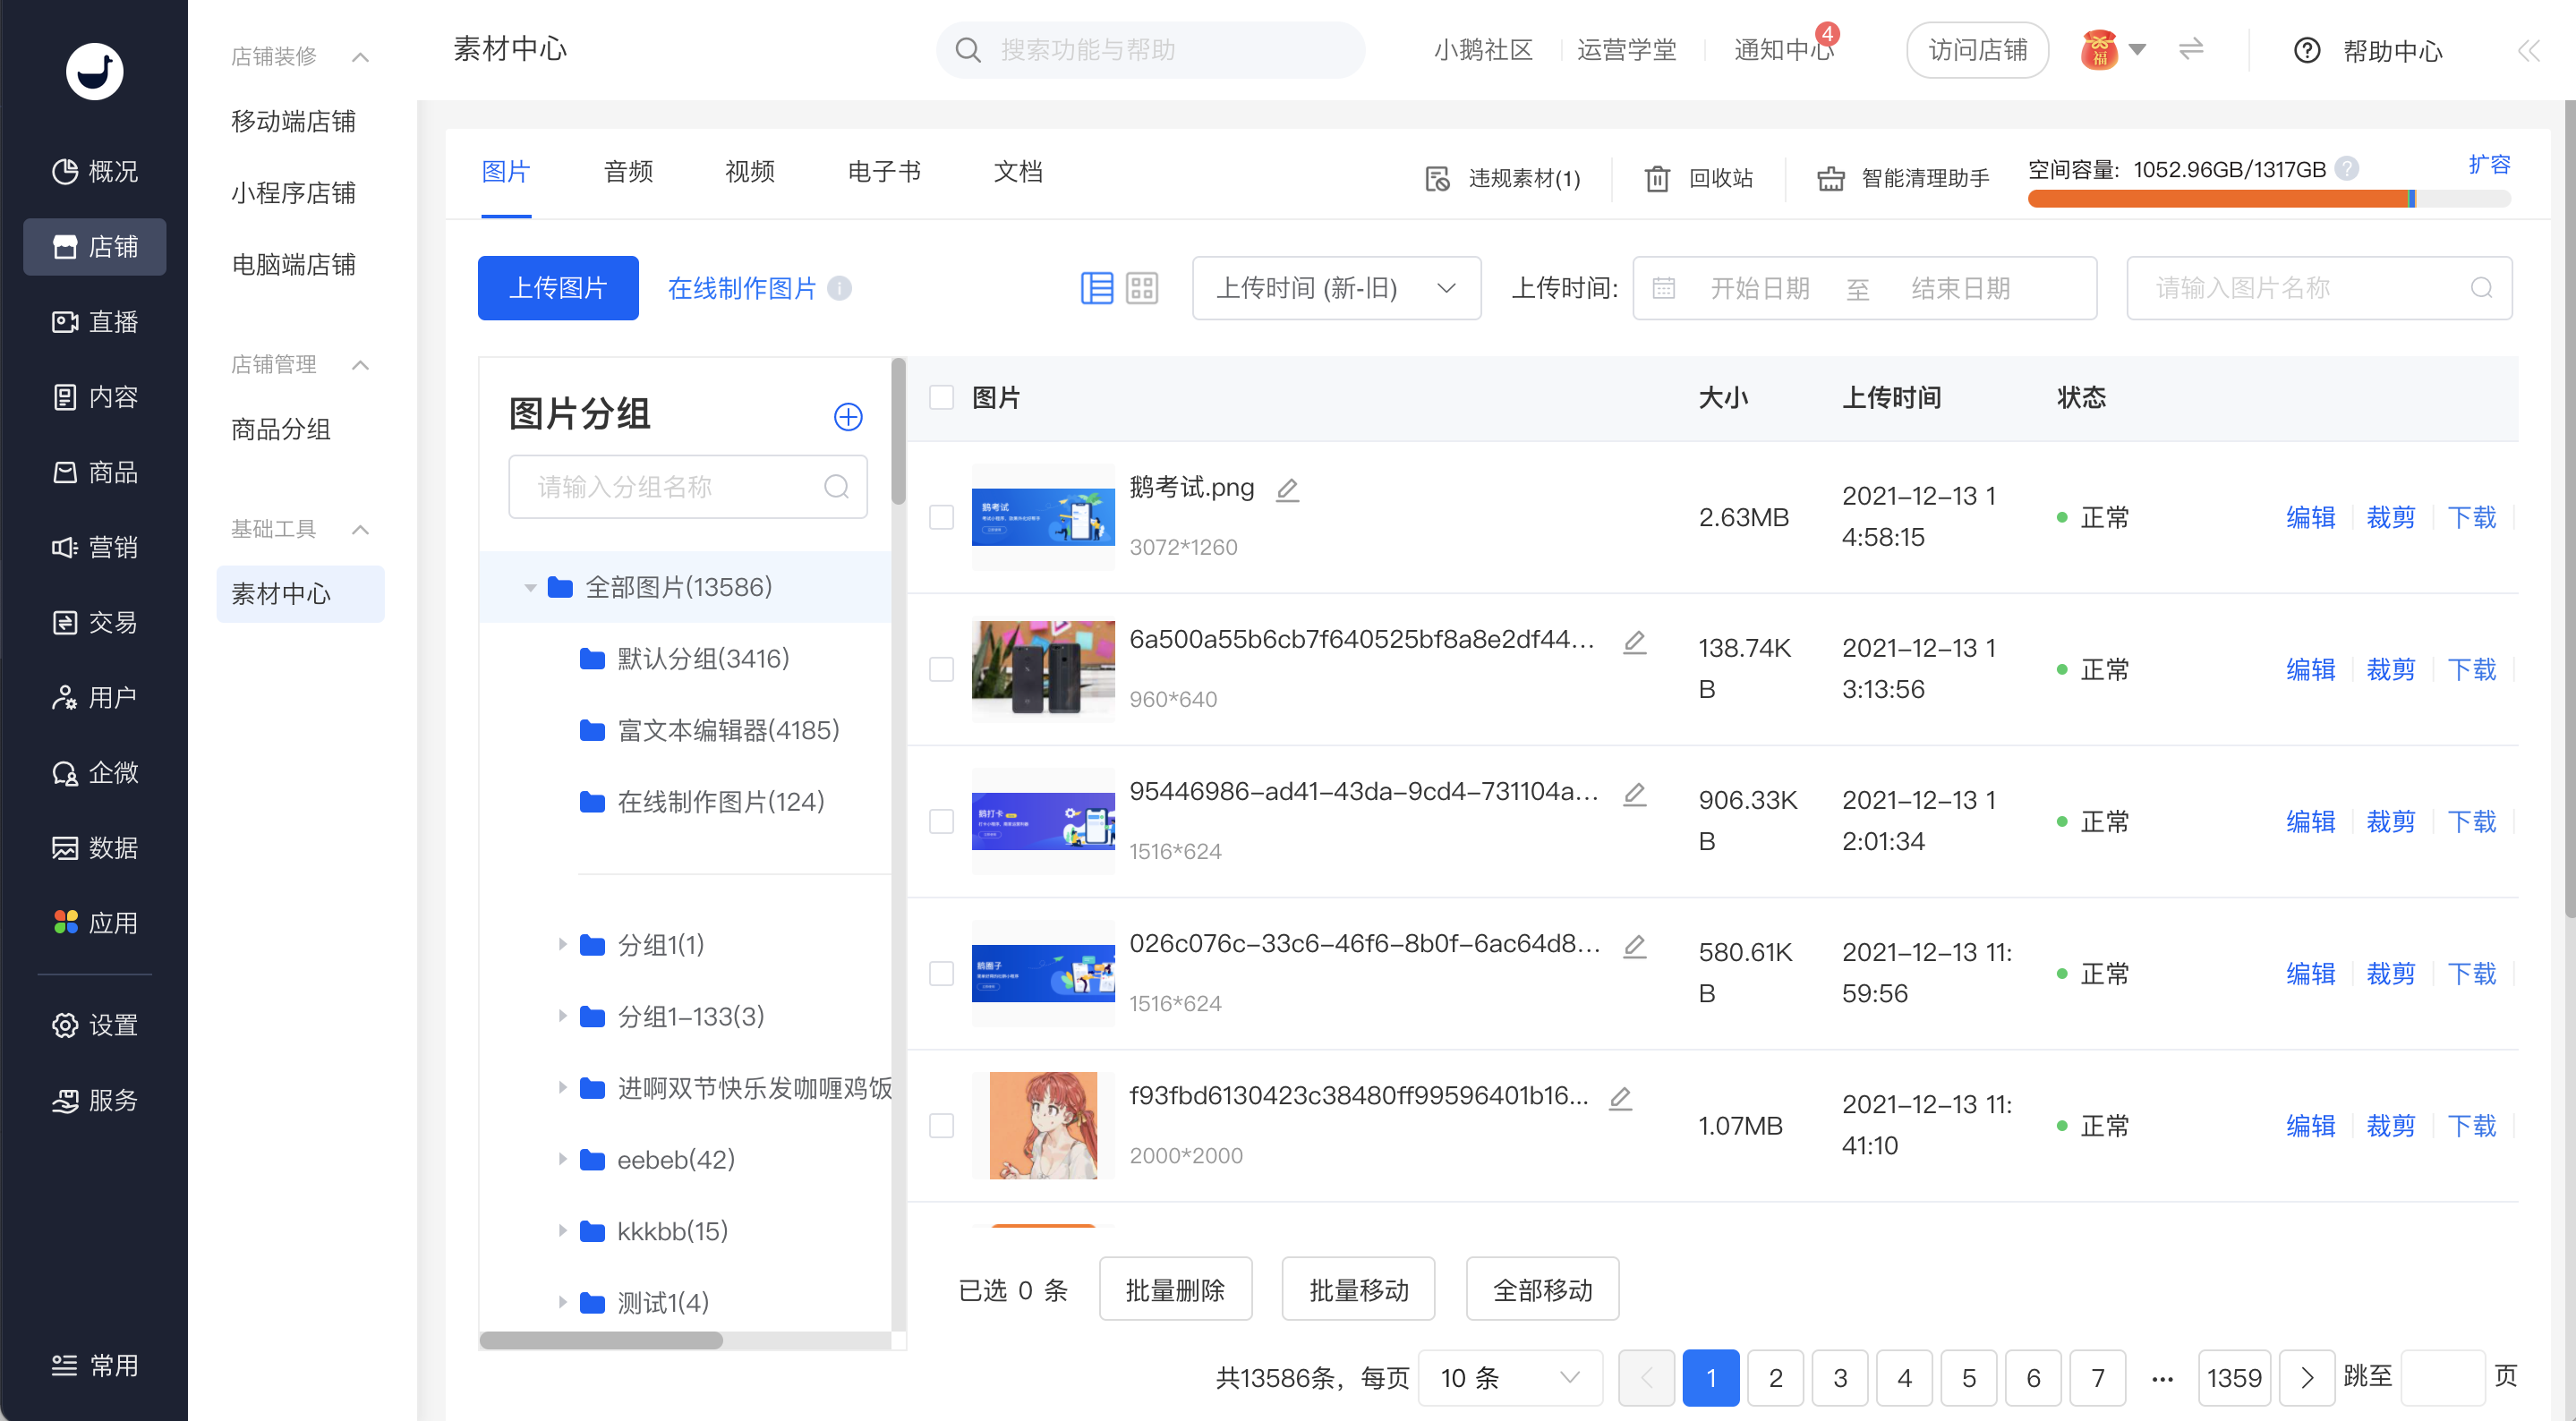Tick the checkbox for 鹅考试.png
Viewport: 2576px width, 1421px height.
pyautogui.click(x=941, y=517)
